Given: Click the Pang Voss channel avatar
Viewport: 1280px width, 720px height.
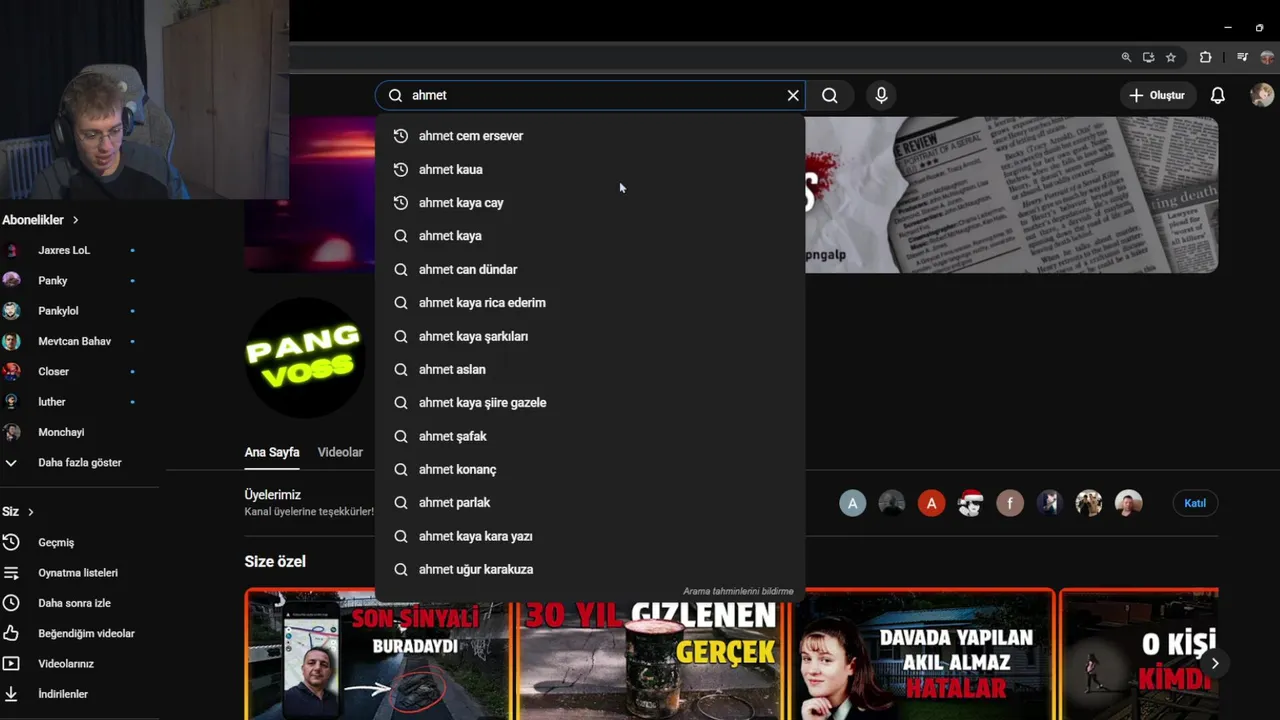Looking at the screenshot, I should click(305, 358).
